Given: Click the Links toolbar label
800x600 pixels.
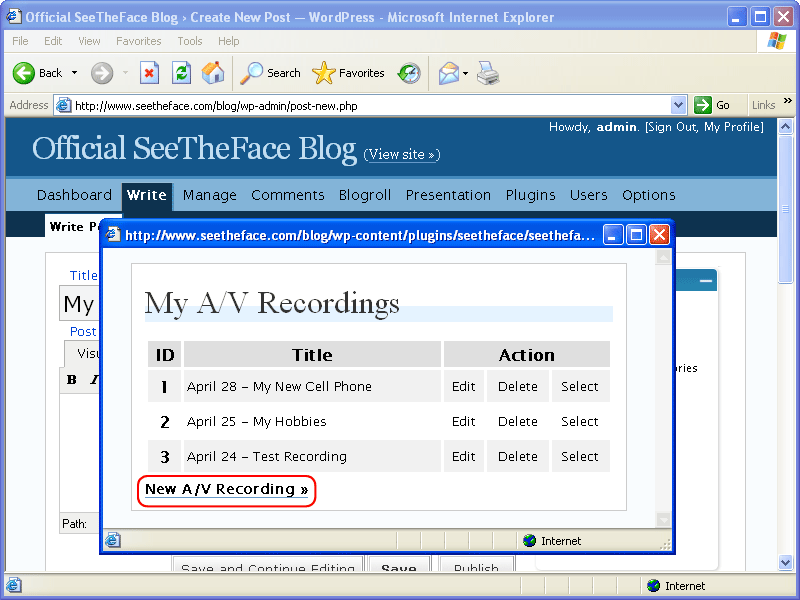Looking at the screenshot, I should [763, 105].
